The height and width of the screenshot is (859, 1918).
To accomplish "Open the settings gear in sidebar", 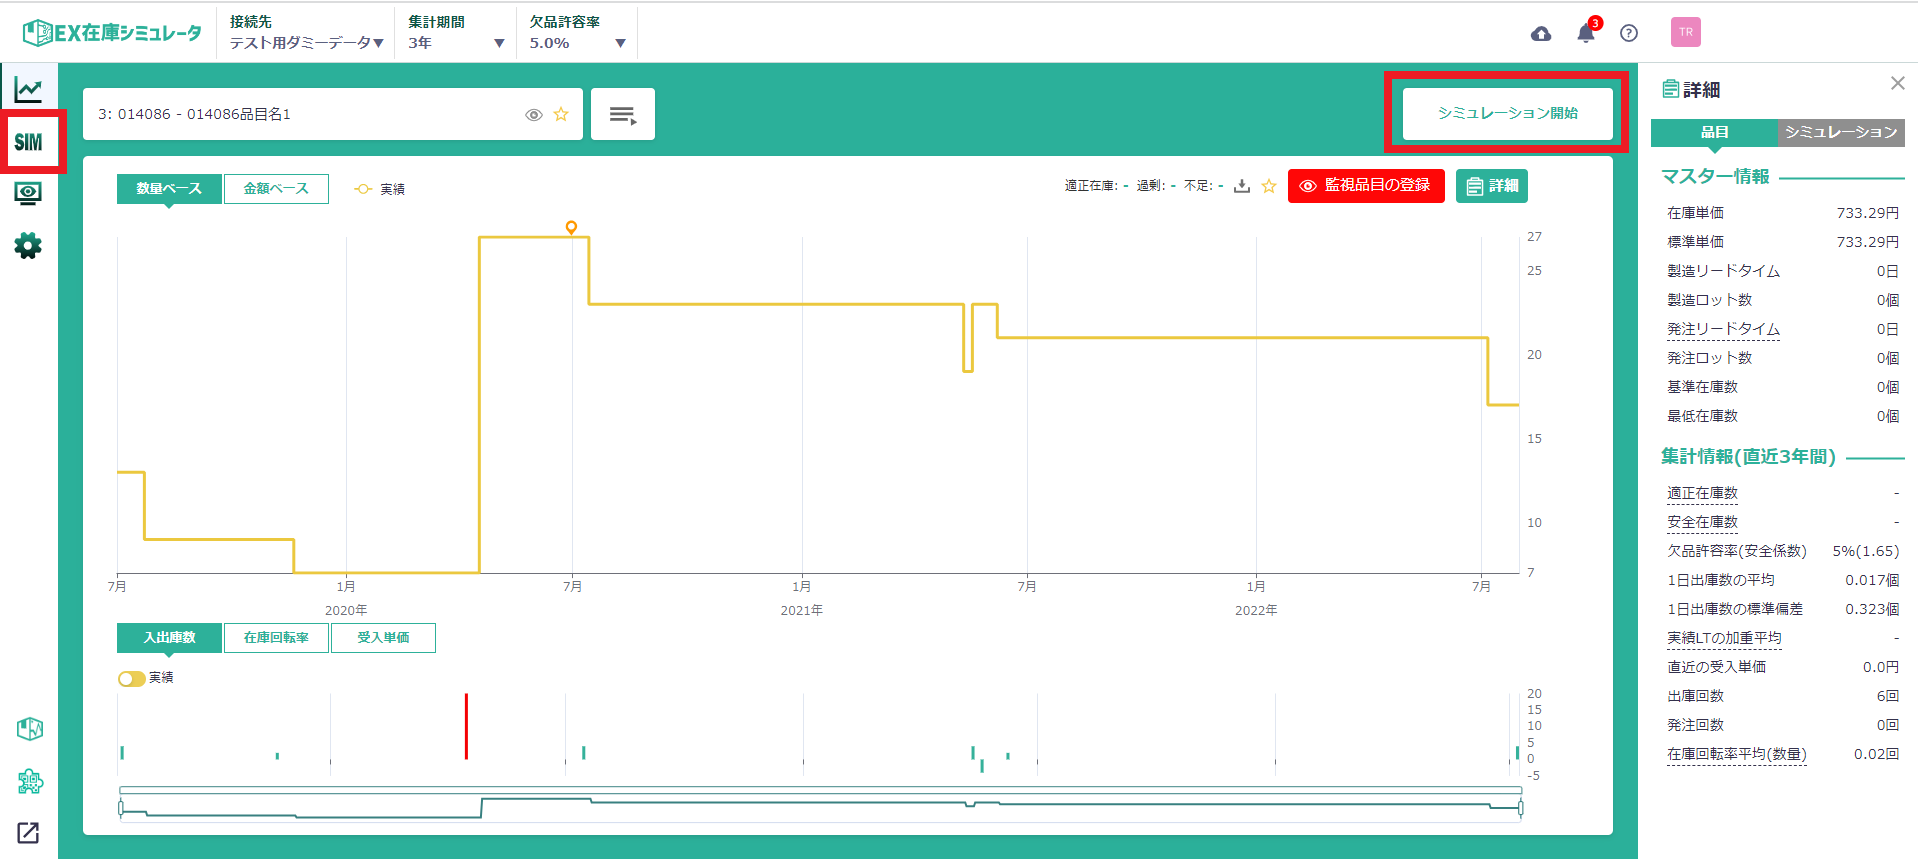I will pos(28,245).
